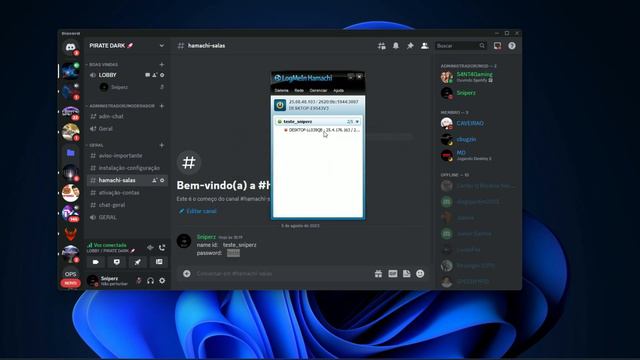
Task: Open the emoji picker
Action: pyautogui.click(x=420, y=273)
